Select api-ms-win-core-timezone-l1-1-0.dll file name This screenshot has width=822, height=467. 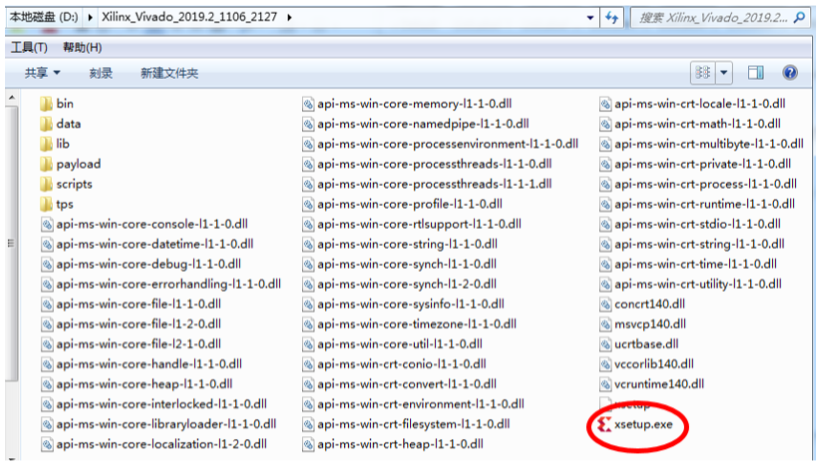tap(417, 324)
